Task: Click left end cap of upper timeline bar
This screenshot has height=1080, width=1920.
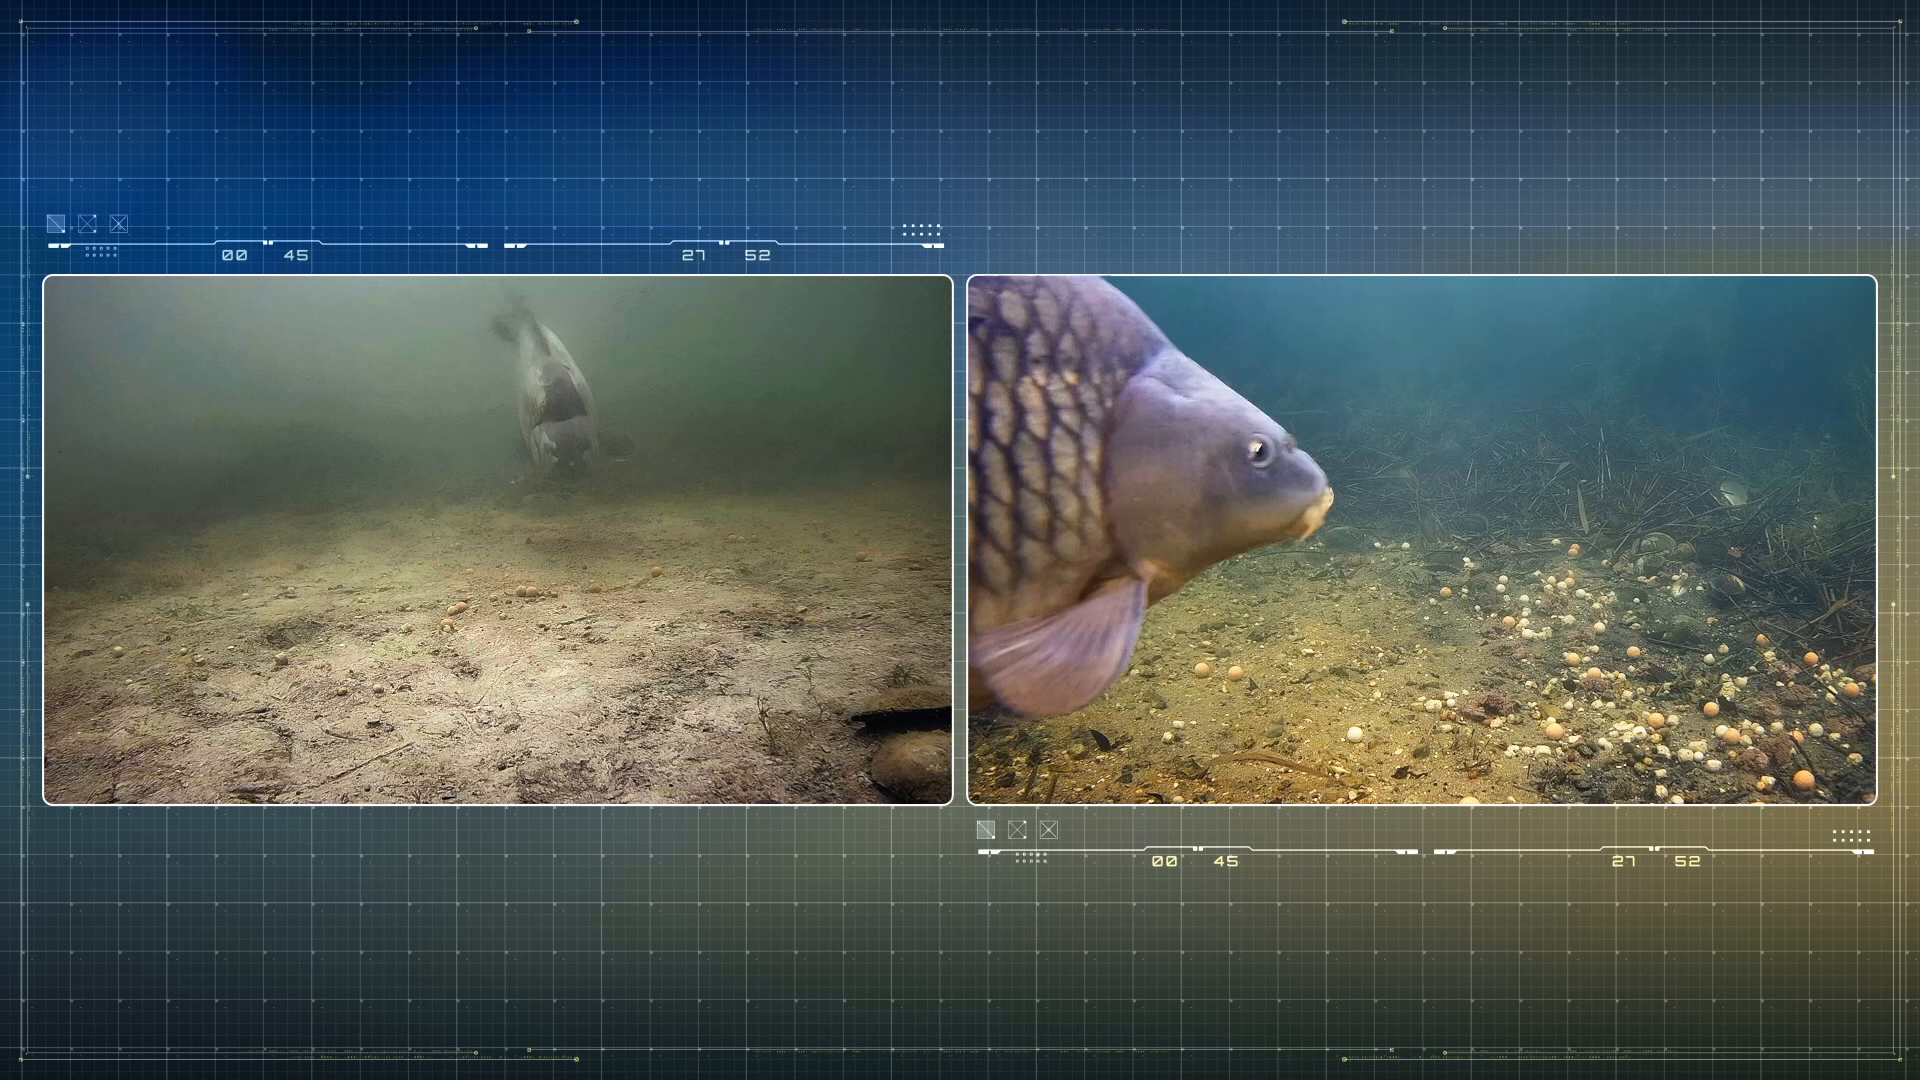Action: [59, 245]
